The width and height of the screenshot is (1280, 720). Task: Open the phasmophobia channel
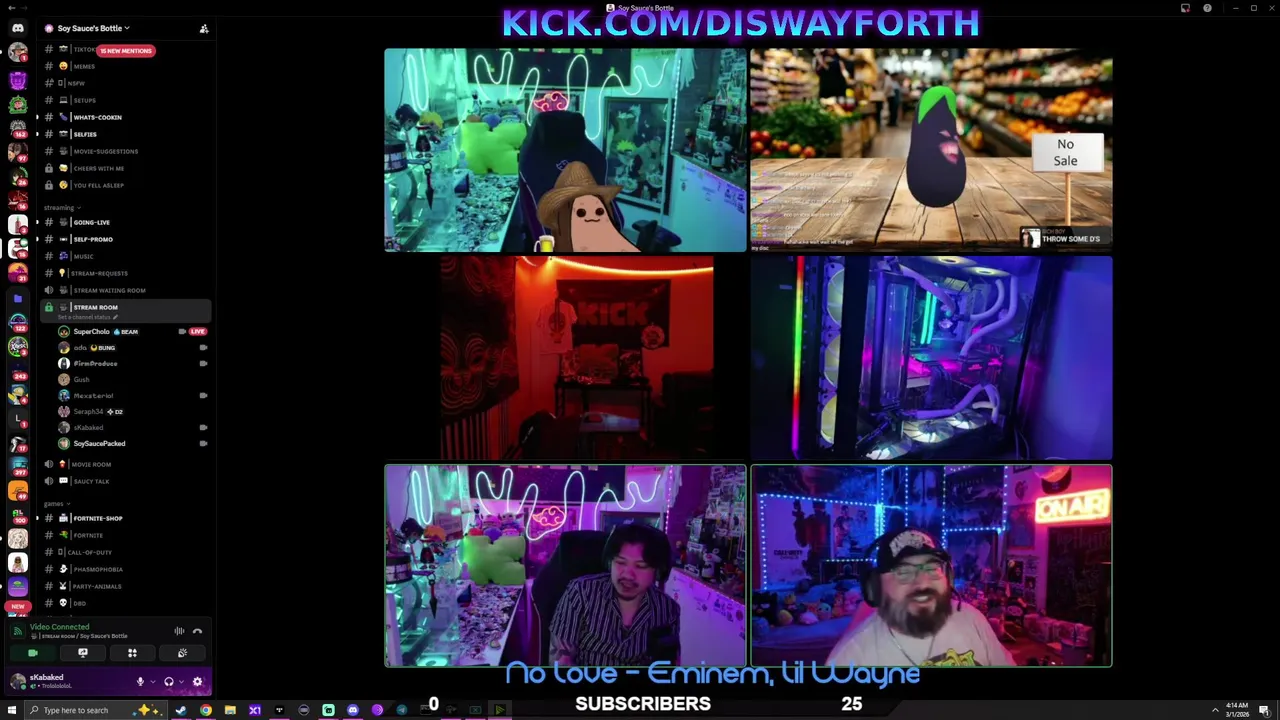(125, 569)
